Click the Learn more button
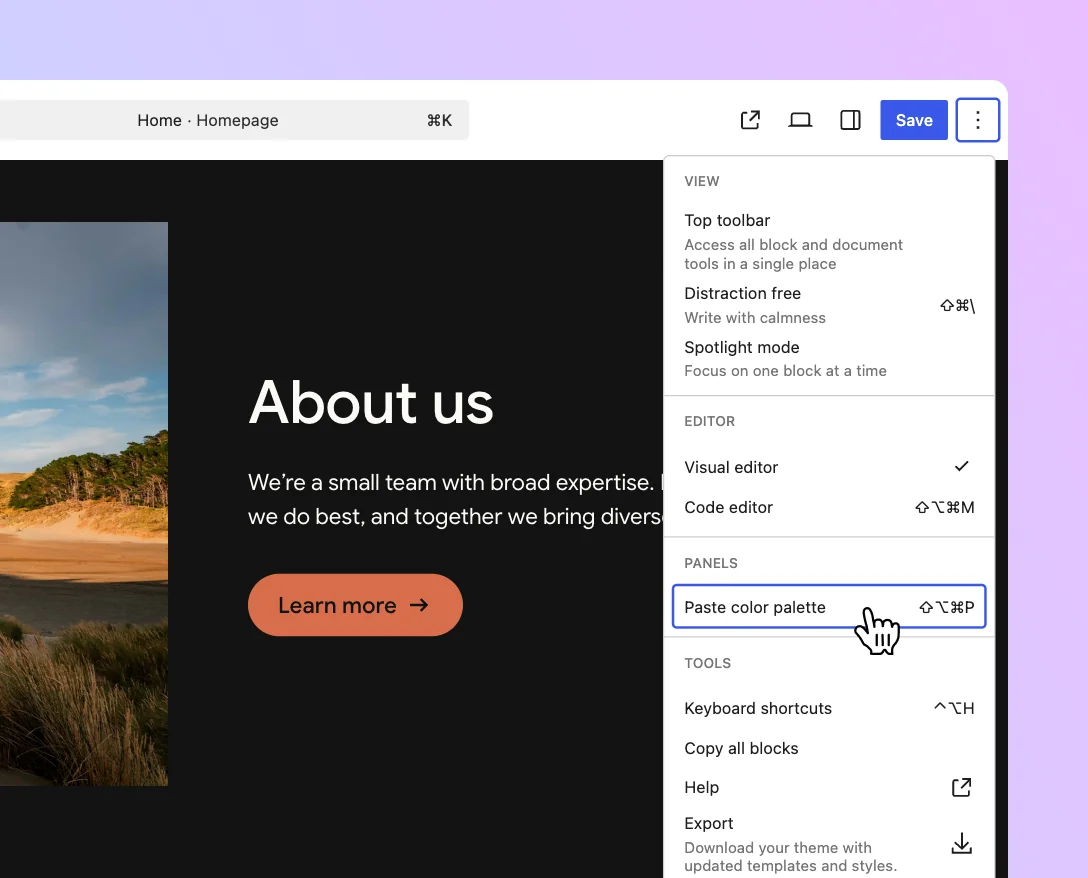1088x878 pixels. (355, 605)
